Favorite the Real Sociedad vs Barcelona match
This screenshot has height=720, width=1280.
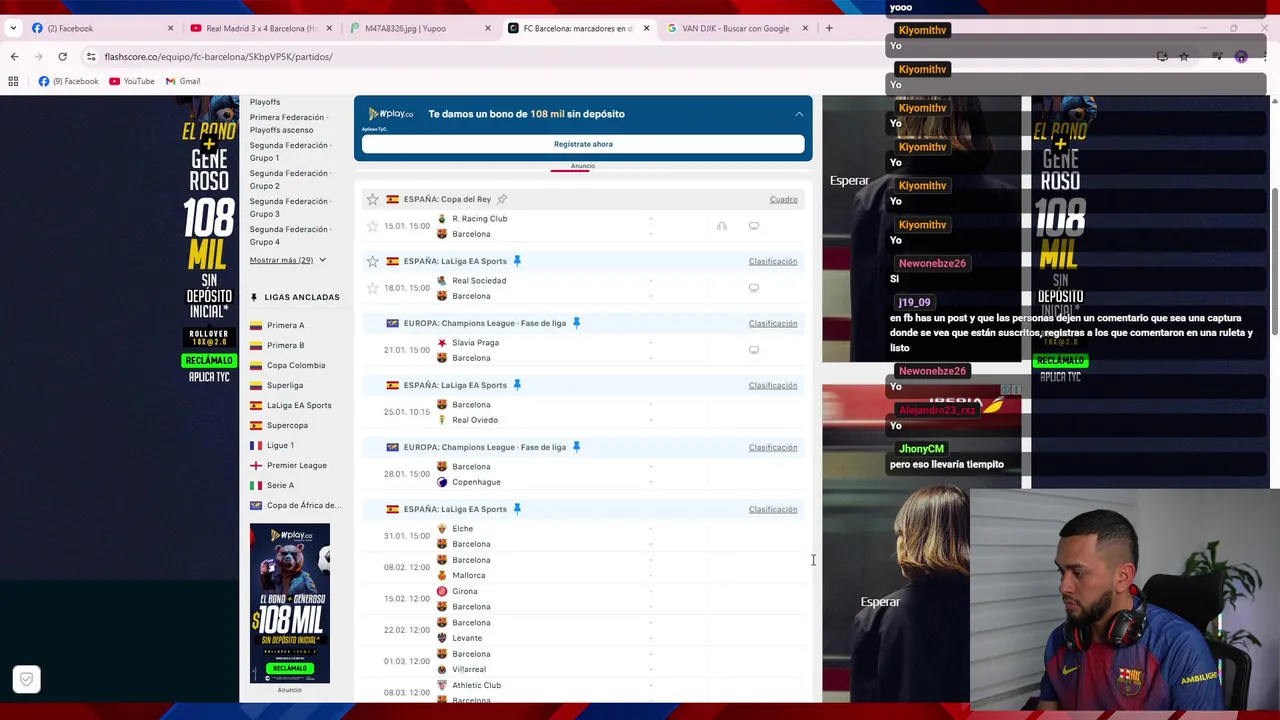[x=373, y=288]
